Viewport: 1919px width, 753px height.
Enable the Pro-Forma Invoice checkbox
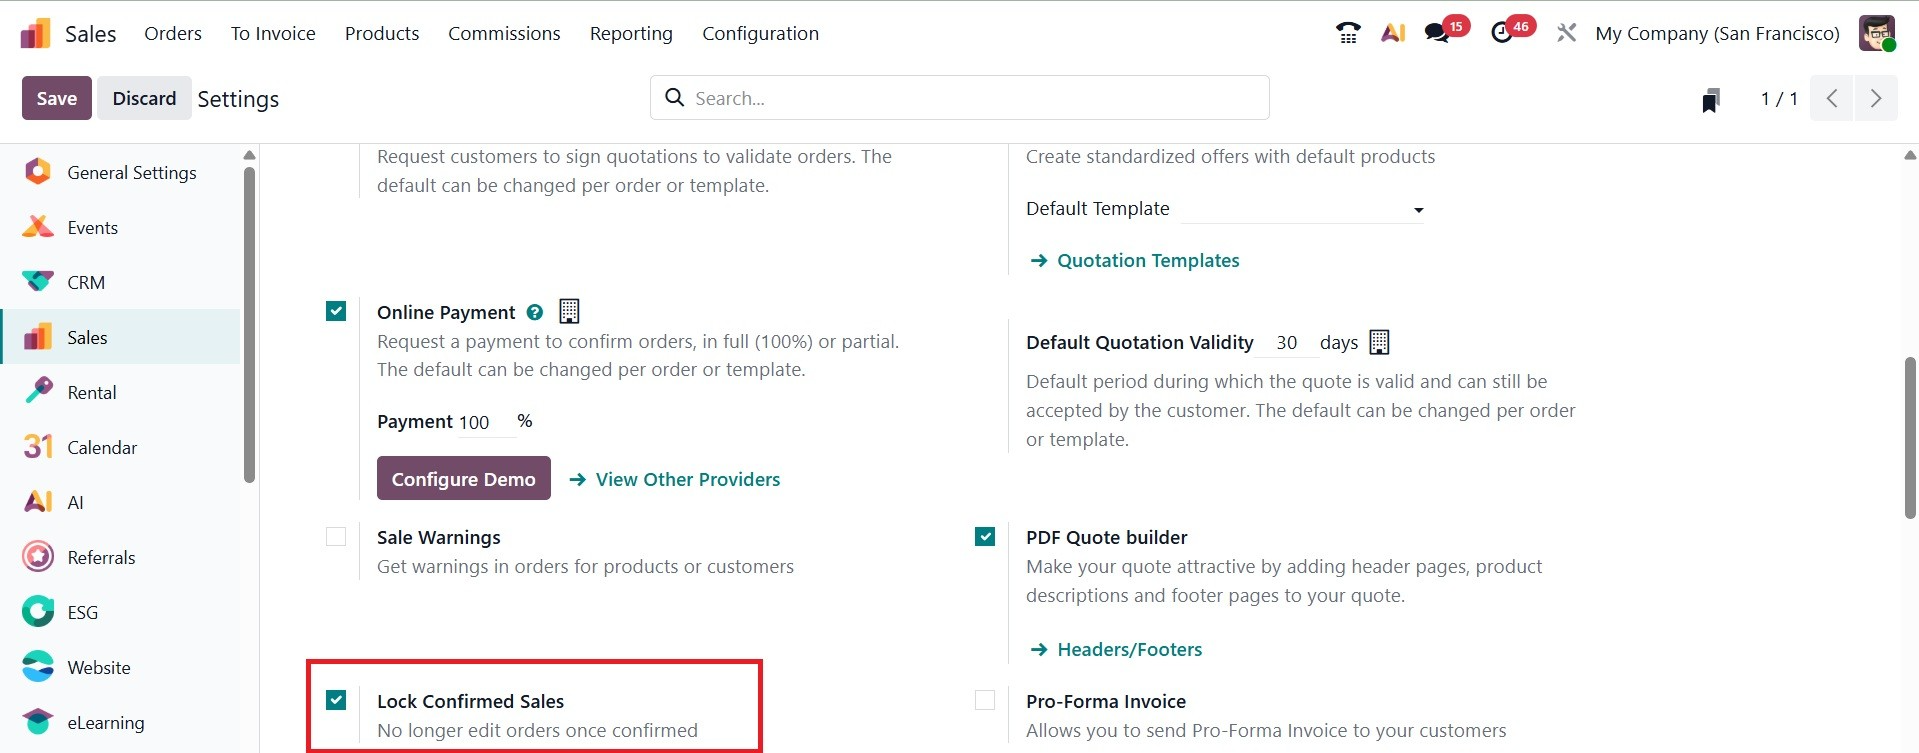[985, 701]
